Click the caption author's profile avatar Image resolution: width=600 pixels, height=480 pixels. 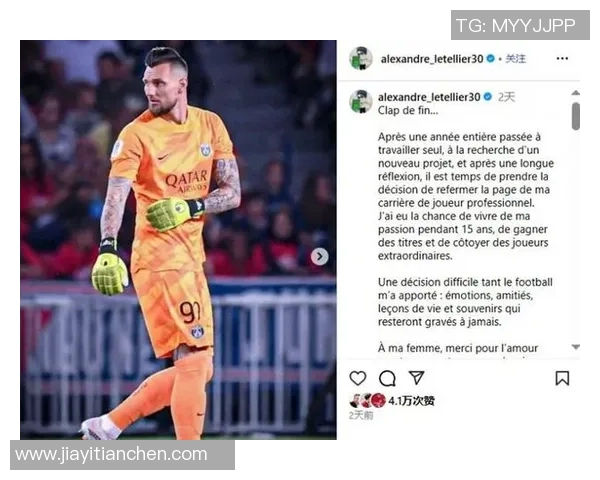361,101
